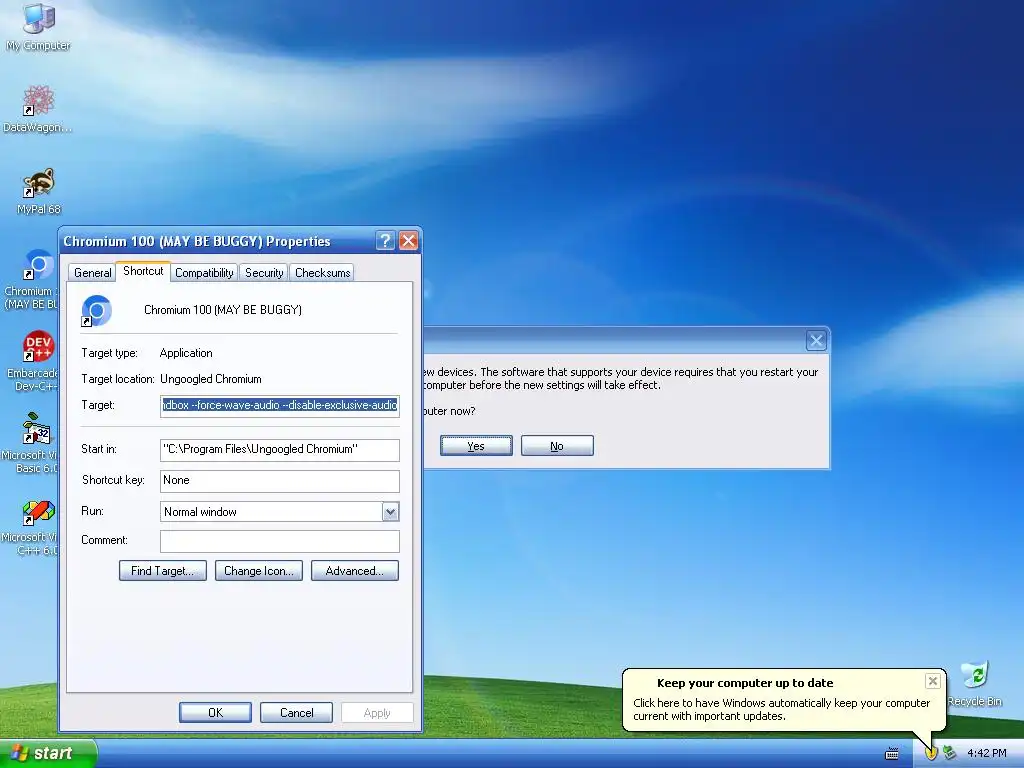Select the MyPal 68 desktop shortcut

39,191
